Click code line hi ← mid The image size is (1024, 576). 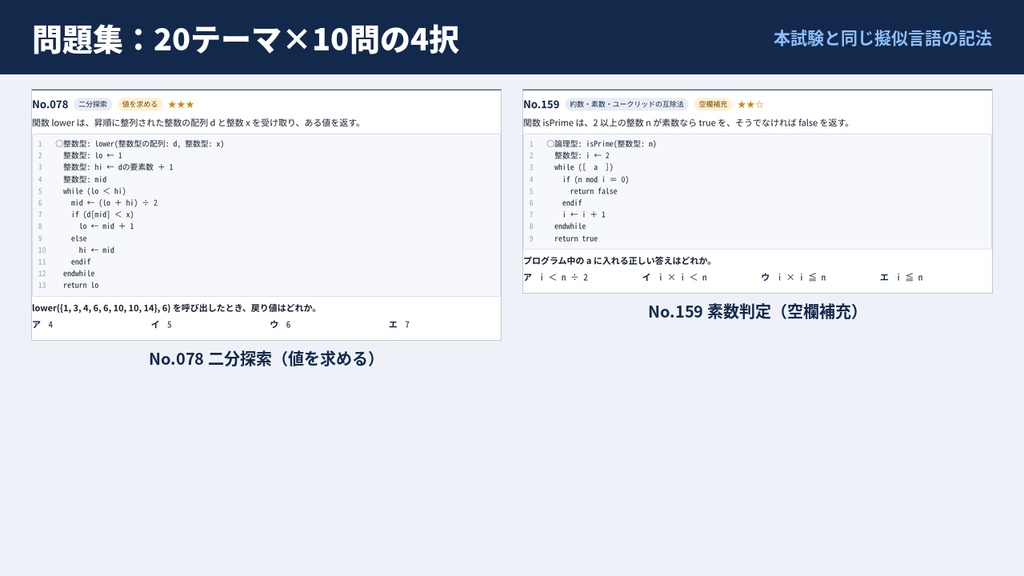[97, 250]
